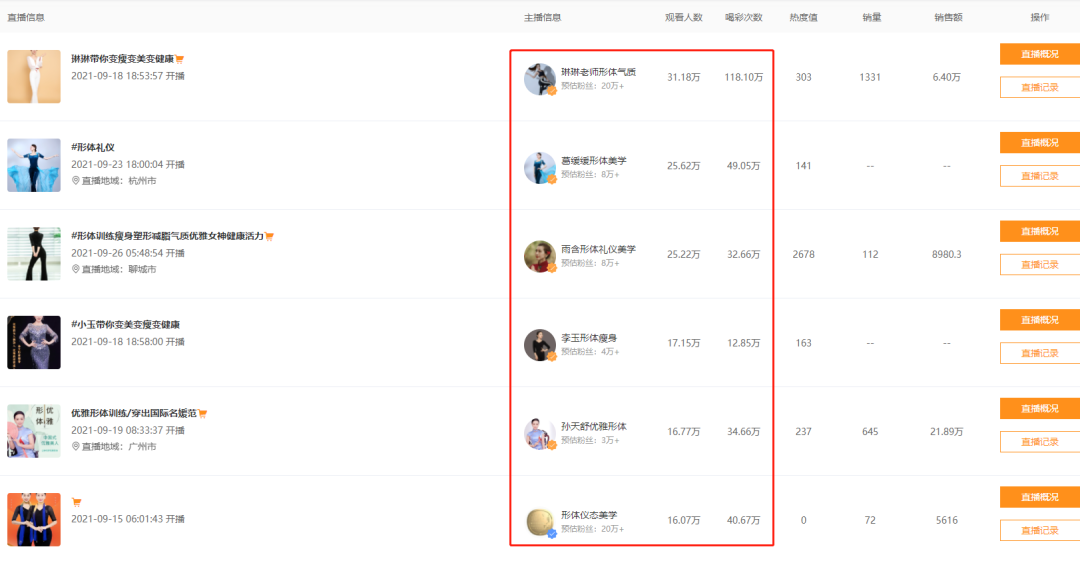Click location pin icon next to 杭州市

click(x=76, y=181)
